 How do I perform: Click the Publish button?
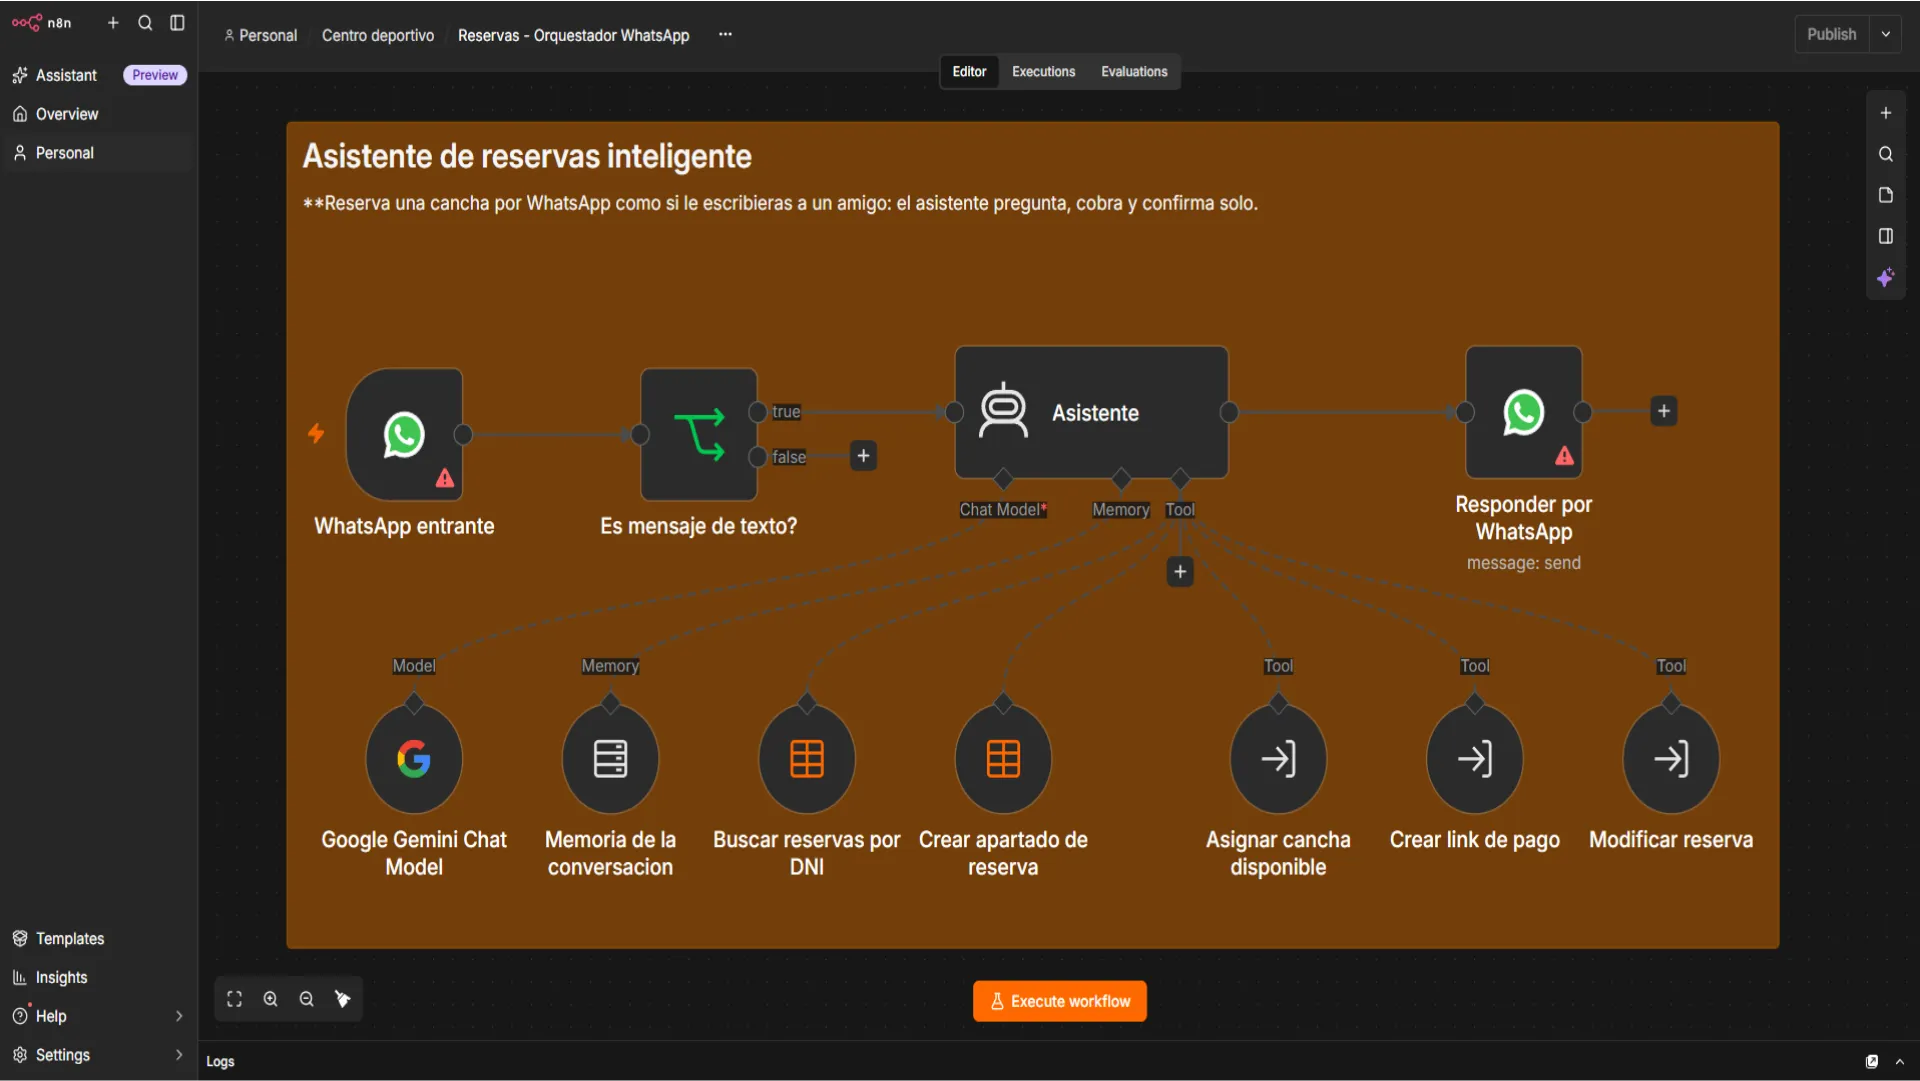point(1831,34)
